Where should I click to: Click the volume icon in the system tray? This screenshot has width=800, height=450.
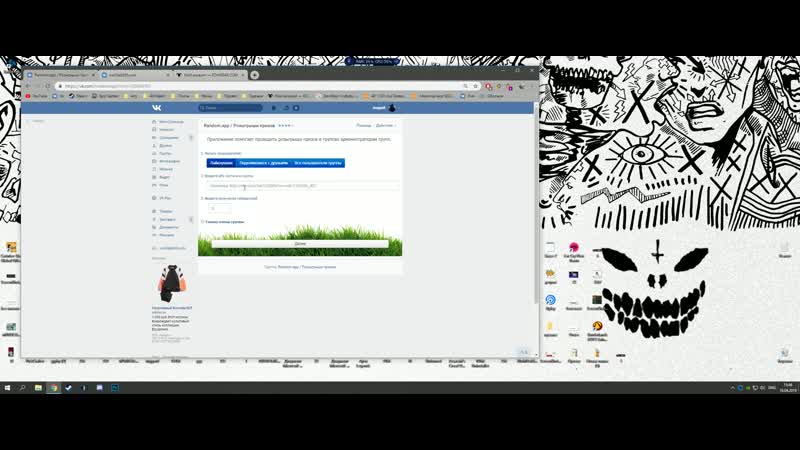762,388
